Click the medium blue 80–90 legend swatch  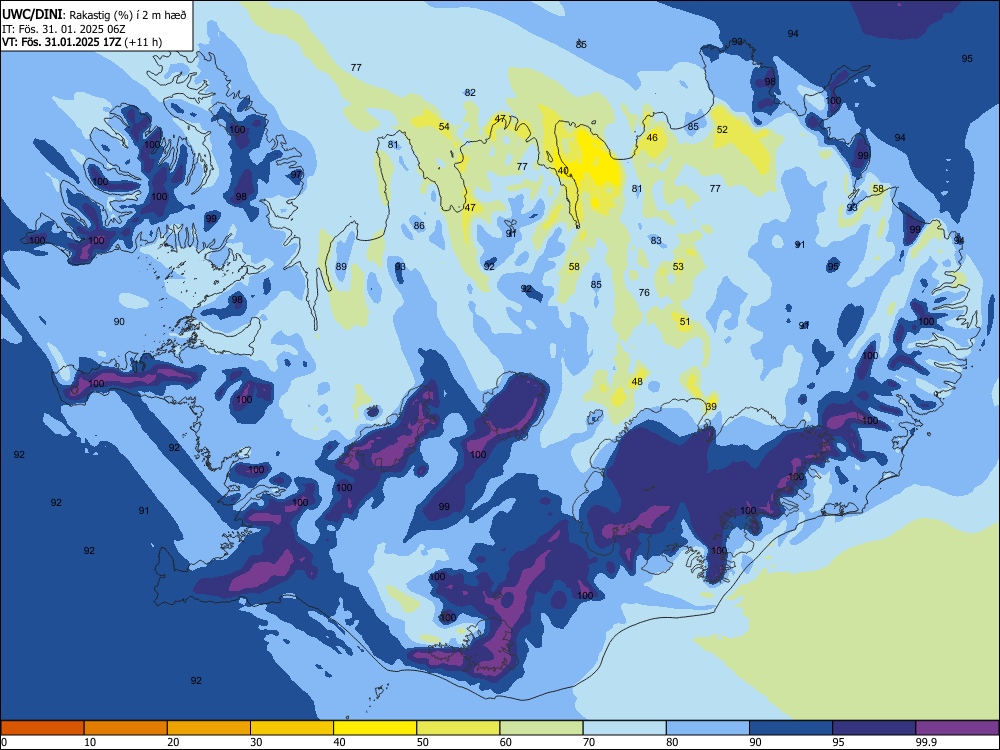(x=708, y=728)
